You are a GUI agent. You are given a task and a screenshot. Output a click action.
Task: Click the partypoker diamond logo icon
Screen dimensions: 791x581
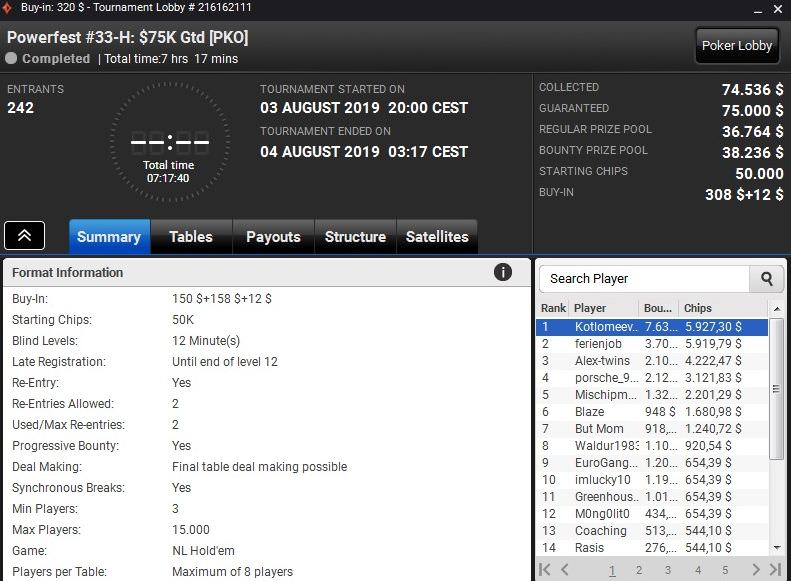point(7,8)
